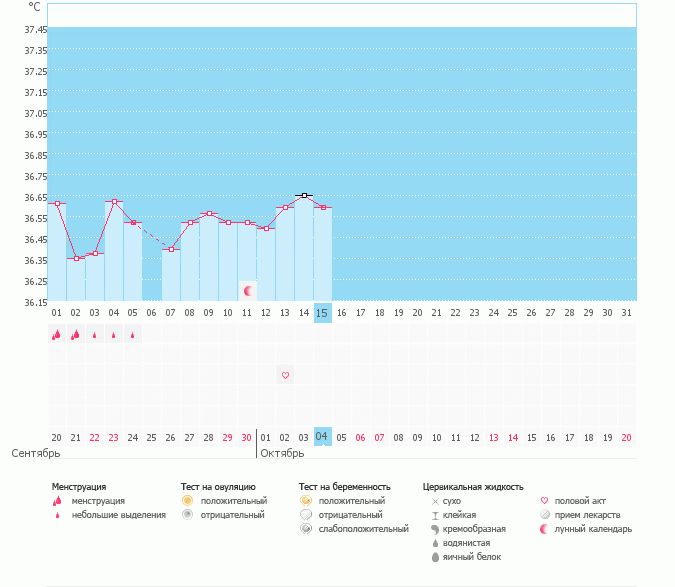Click the lunar calendar legend icon

545,528
